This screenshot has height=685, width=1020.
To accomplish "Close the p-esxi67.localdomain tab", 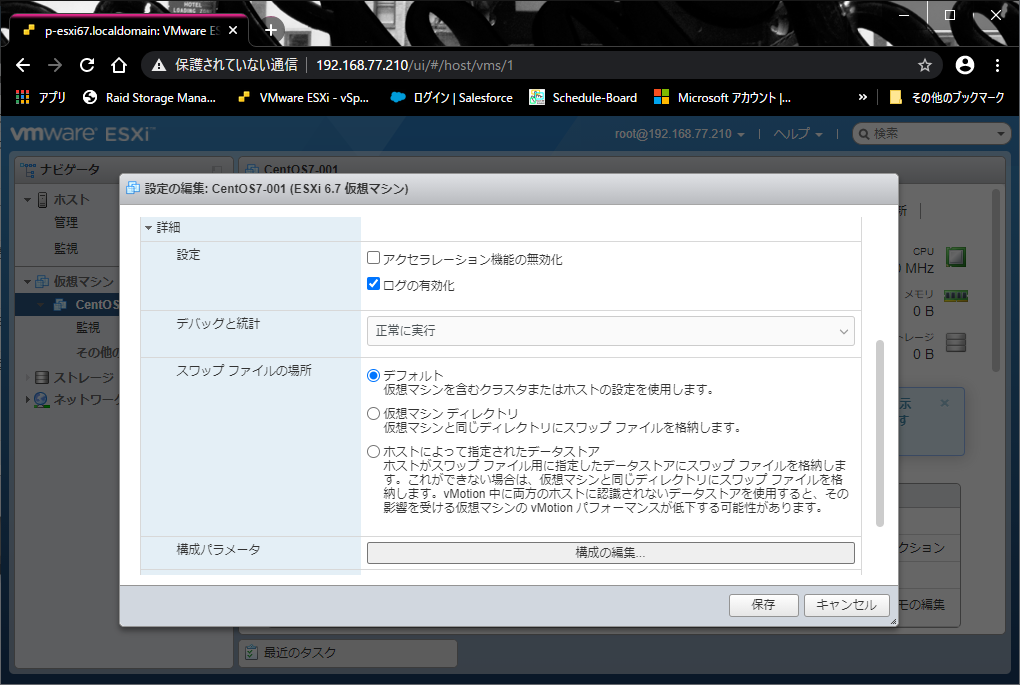I will click(x=233, y=31).
